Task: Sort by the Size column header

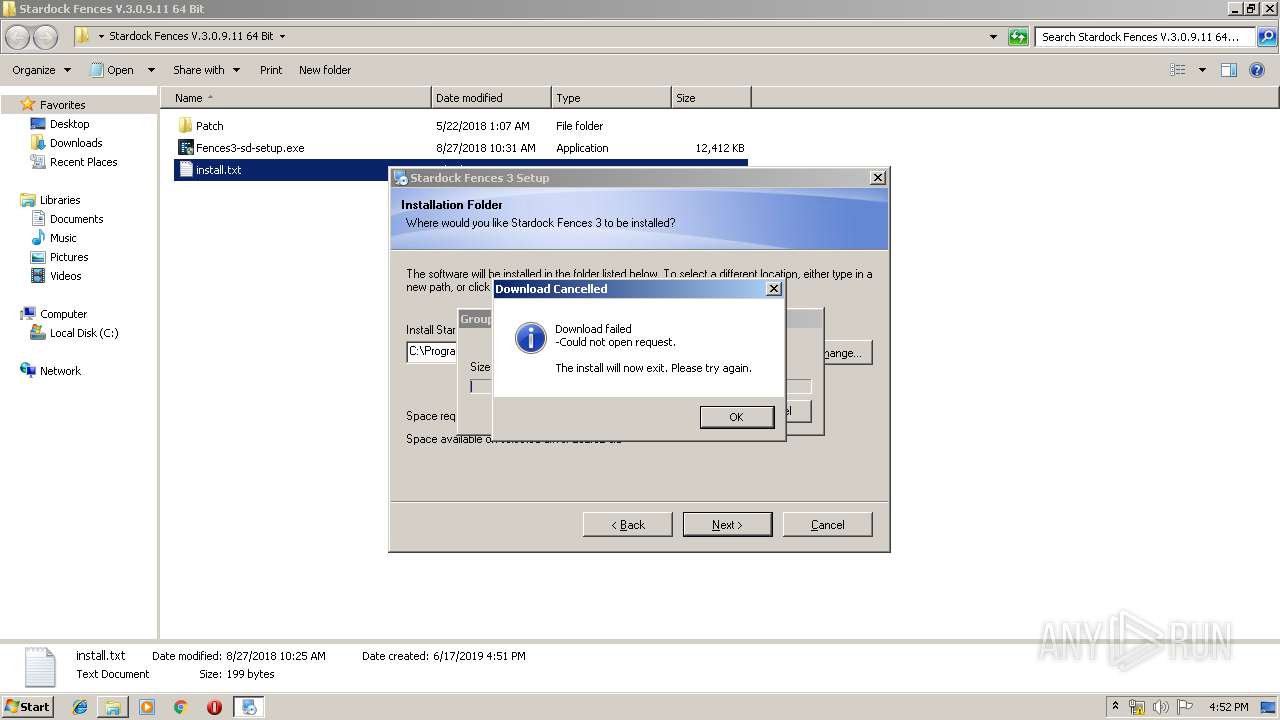Action: (x=711, y=98)
